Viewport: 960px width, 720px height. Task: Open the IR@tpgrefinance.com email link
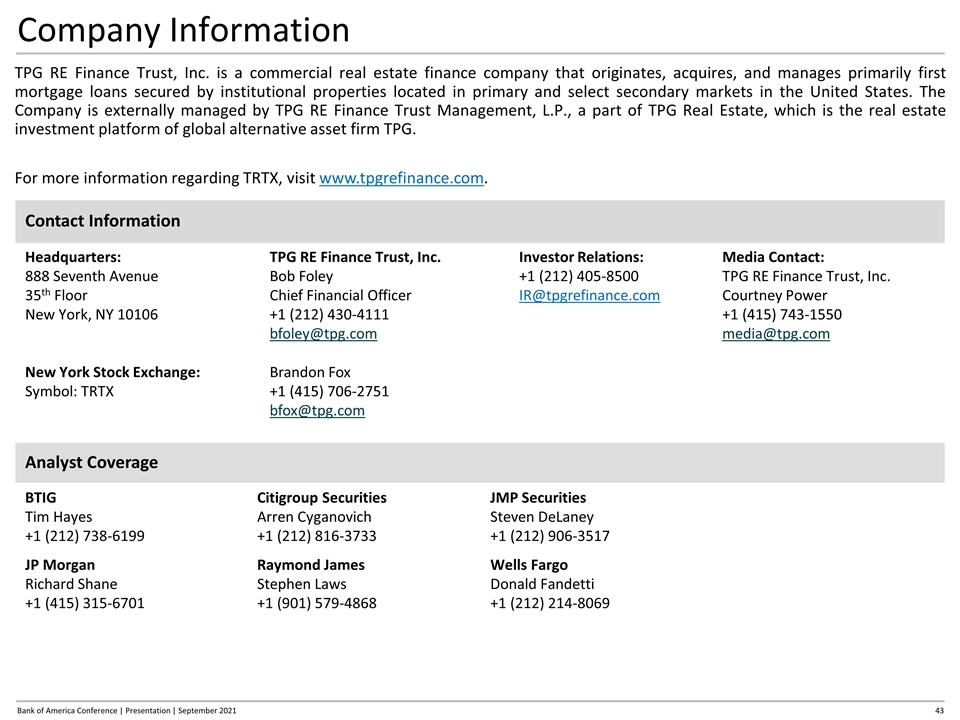(x=589, y=296)
